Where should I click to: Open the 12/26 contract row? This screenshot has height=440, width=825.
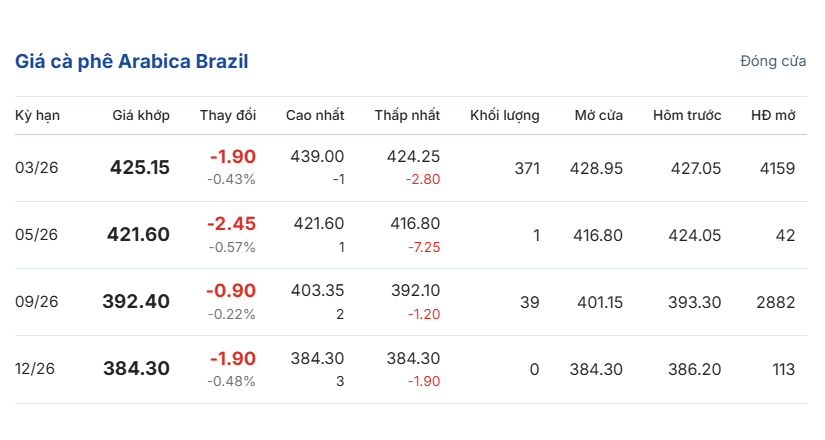[37, 369]
